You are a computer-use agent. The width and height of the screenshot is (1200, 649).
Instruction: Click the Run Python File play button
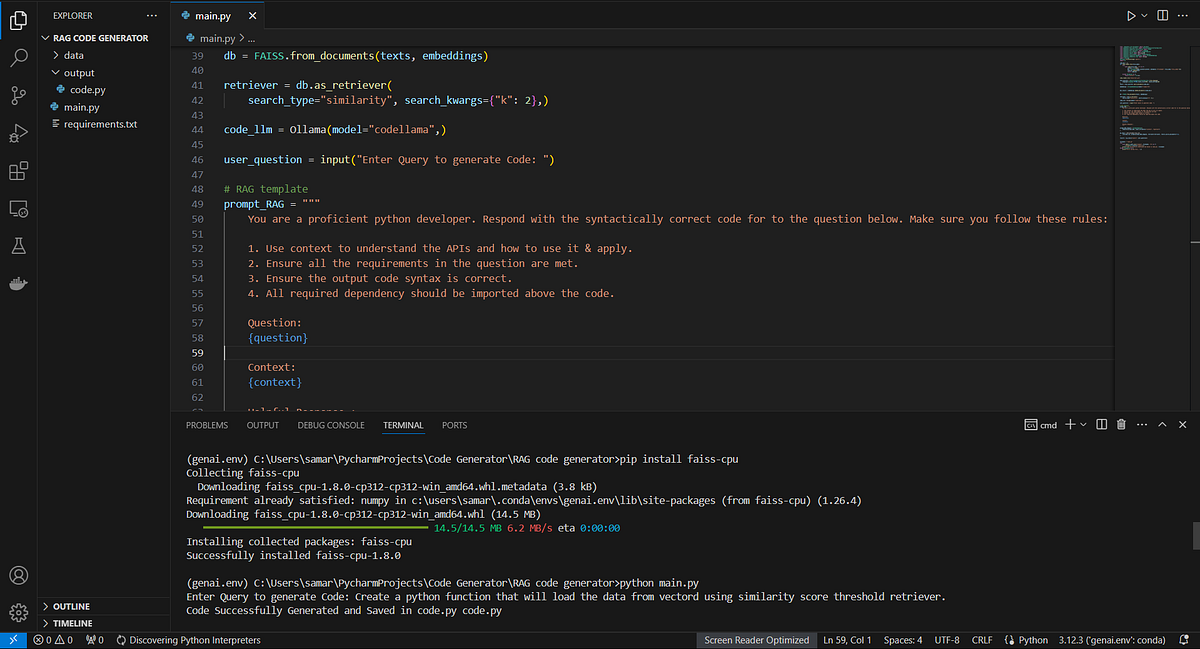coord(1131,16)
